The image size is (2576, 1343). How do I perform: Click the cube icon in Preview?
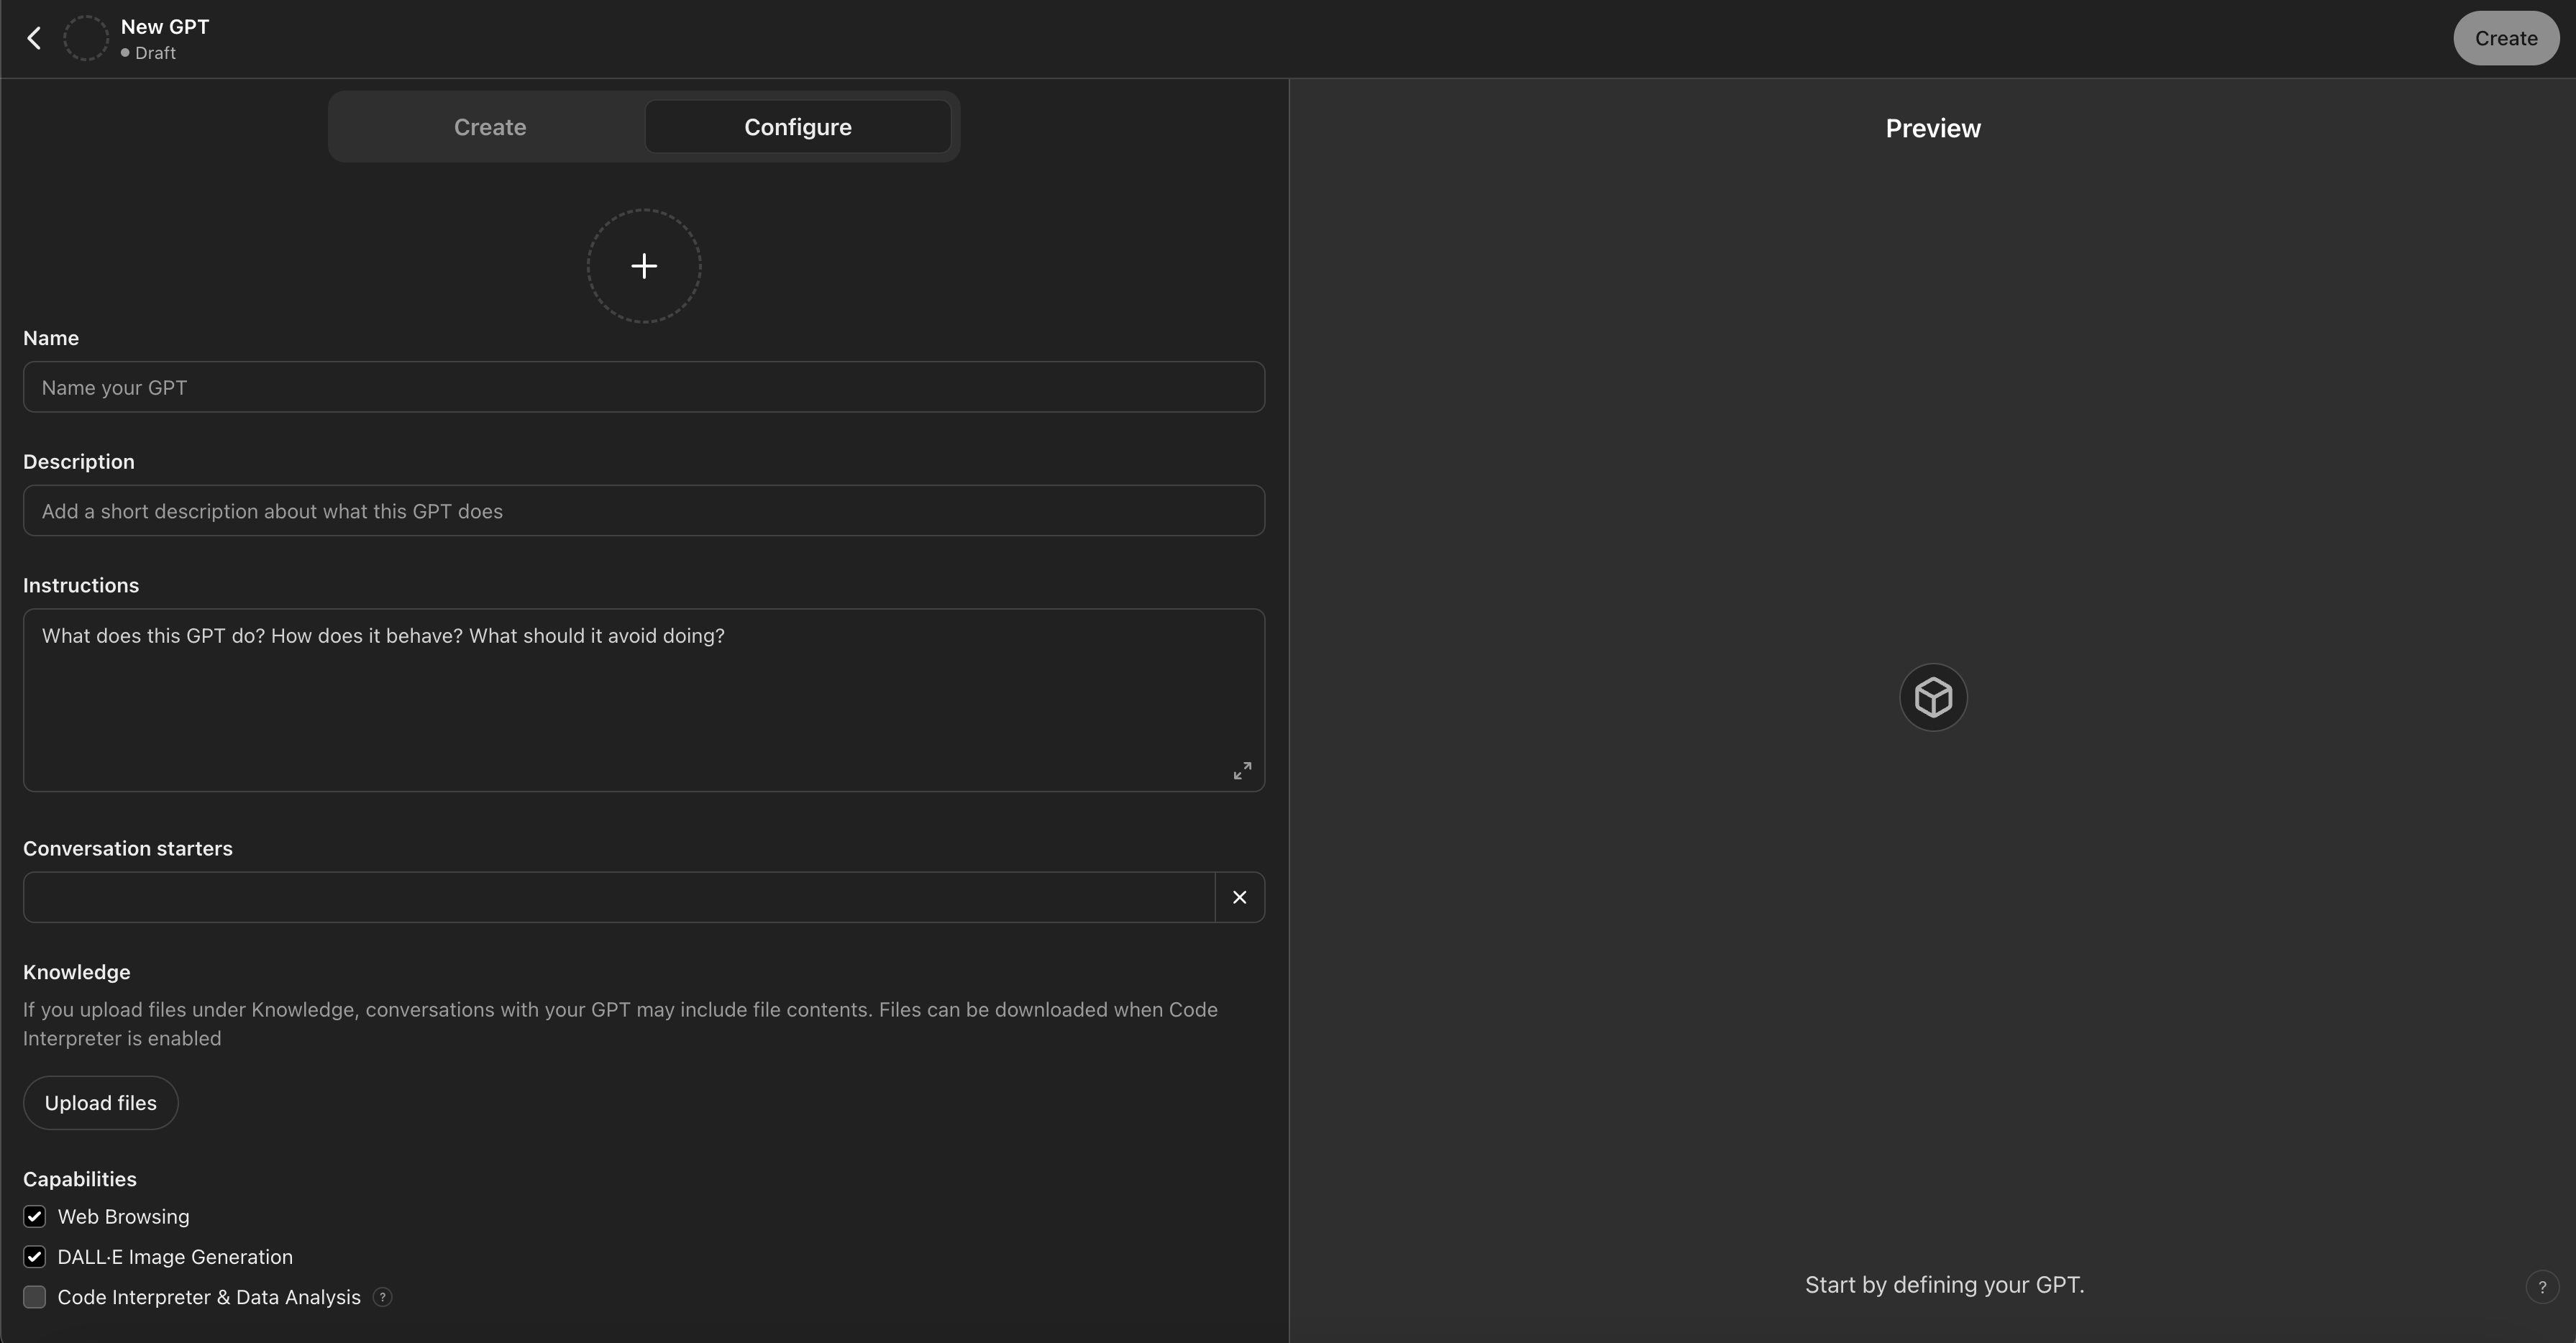(1933, 697)
